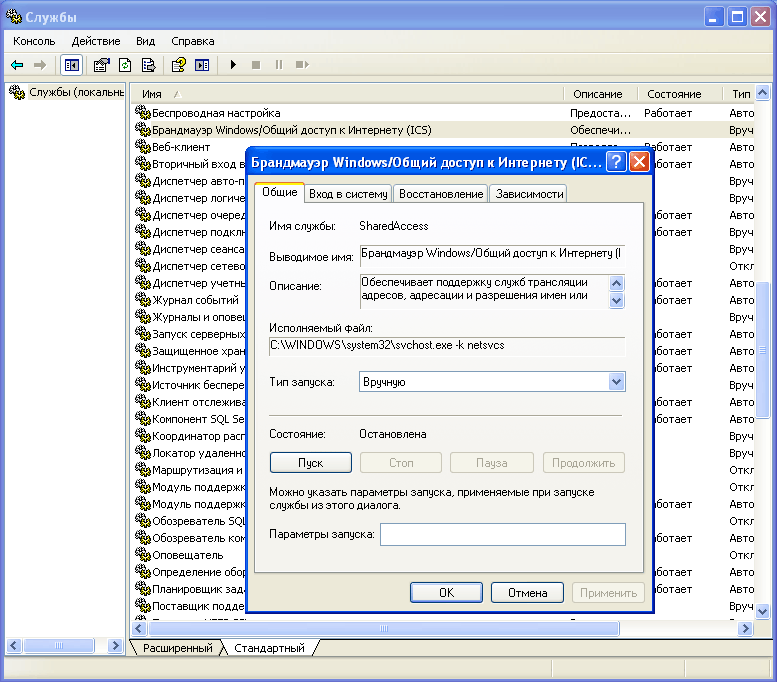Click the Pause service toolbar icon
The width and height of the screenshot is (777, 682).
(x=279, y=65)
